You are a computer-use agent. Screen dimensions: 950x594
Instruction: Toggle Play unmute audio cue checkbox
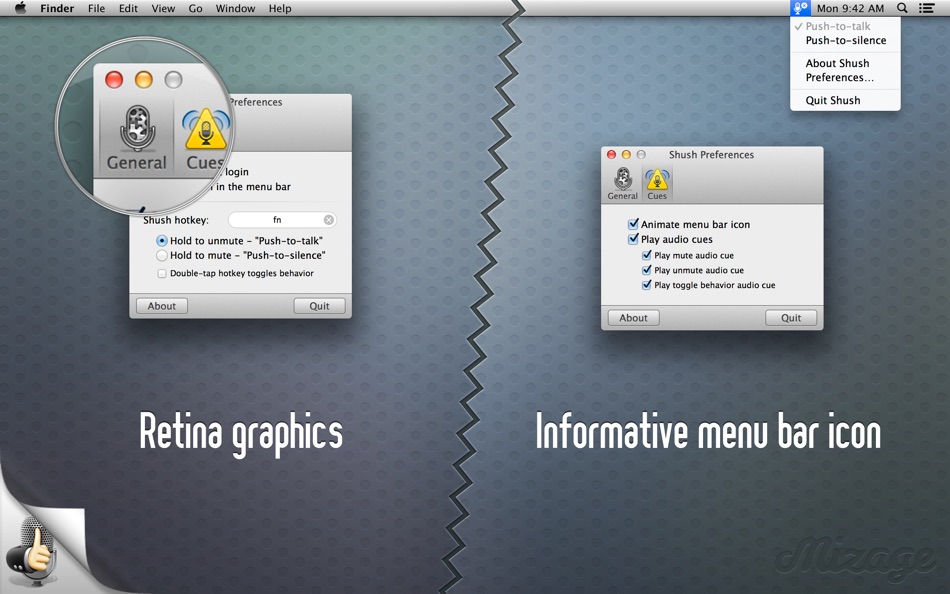[646, 270]
